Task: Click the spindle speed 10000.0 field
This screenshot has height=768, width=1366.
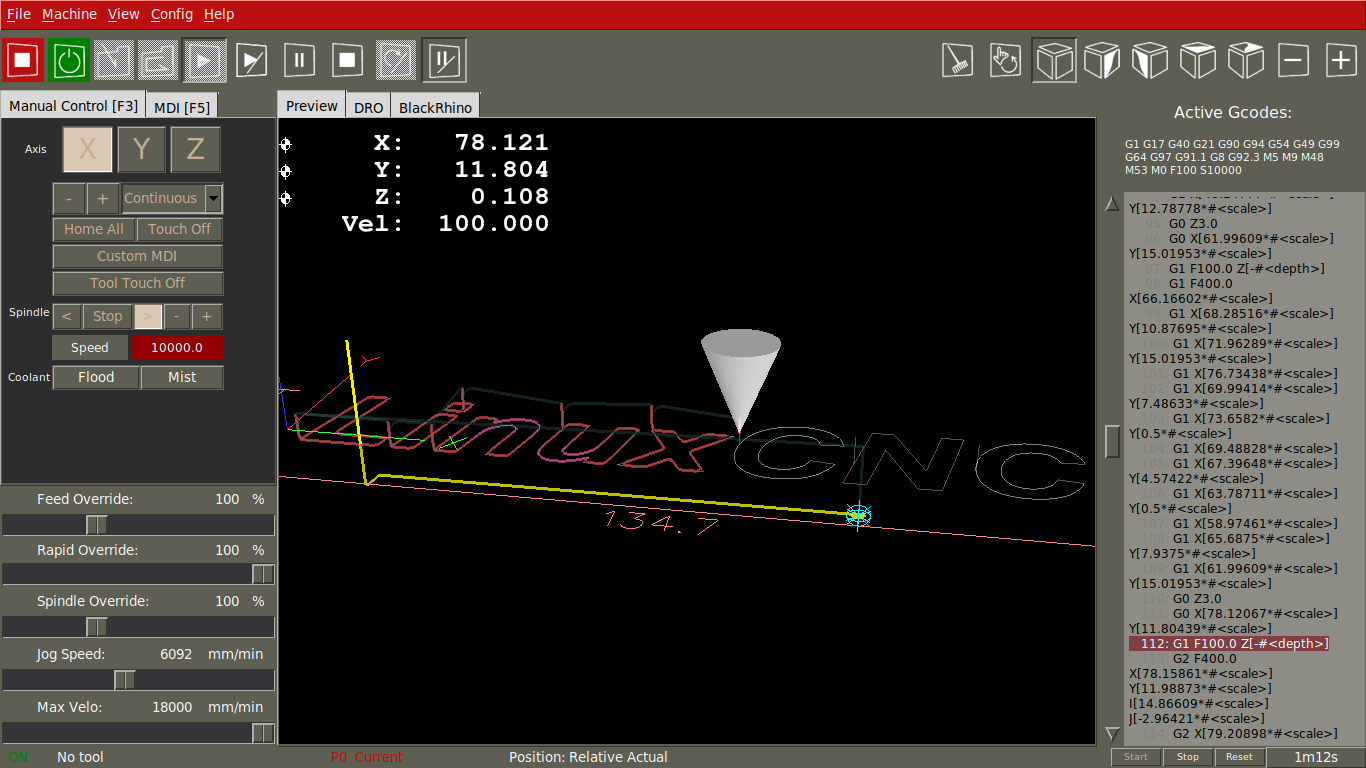Action: (177, 348)
